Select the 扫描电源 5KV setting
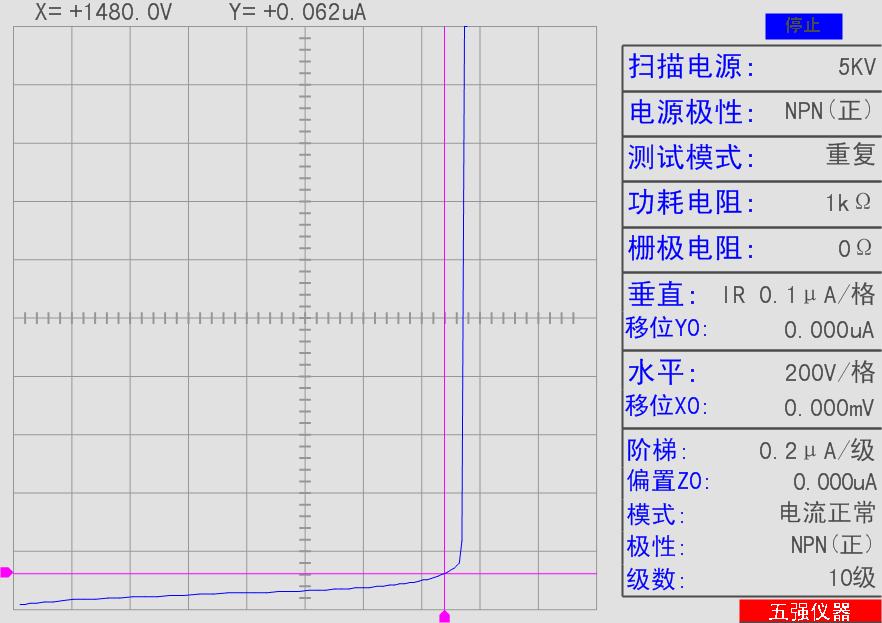 pyautogui.click(x=751, y=67)
